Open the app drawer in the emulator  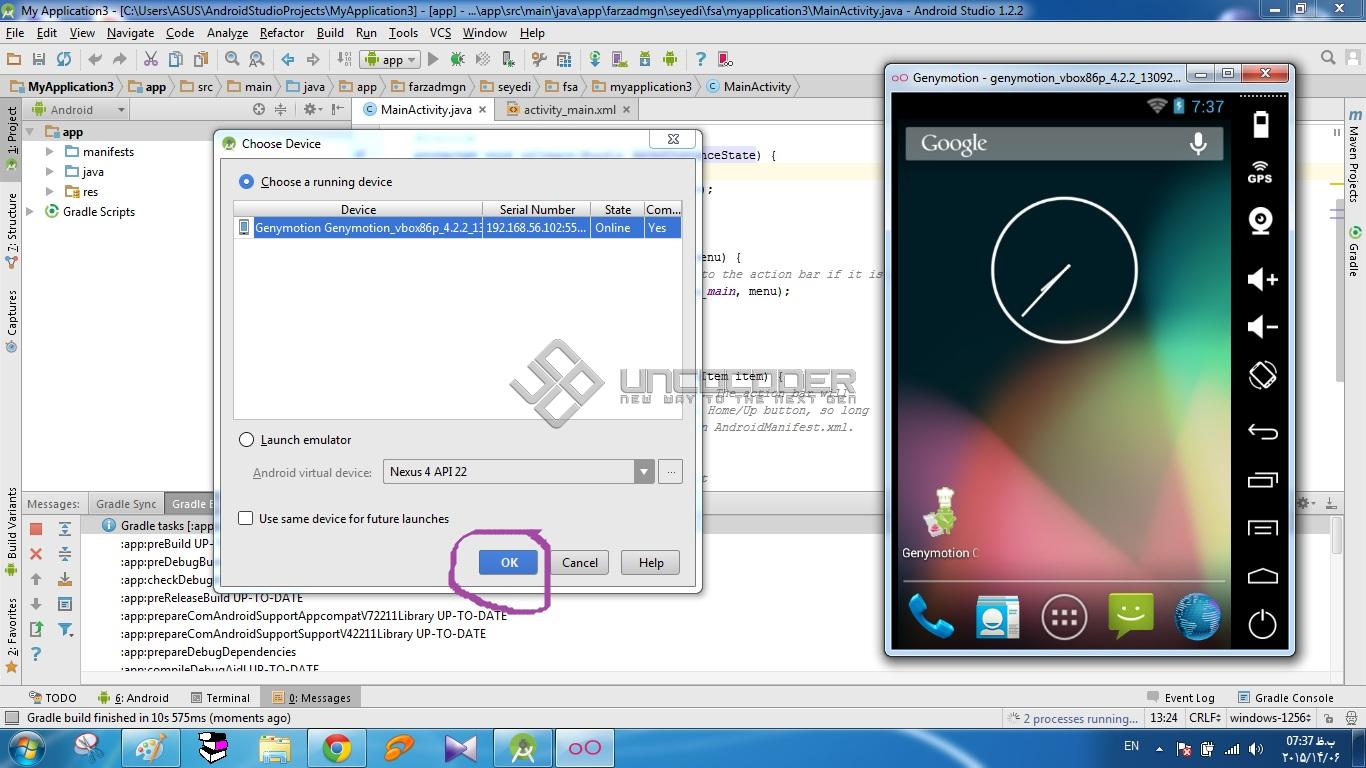(1064, 617)
